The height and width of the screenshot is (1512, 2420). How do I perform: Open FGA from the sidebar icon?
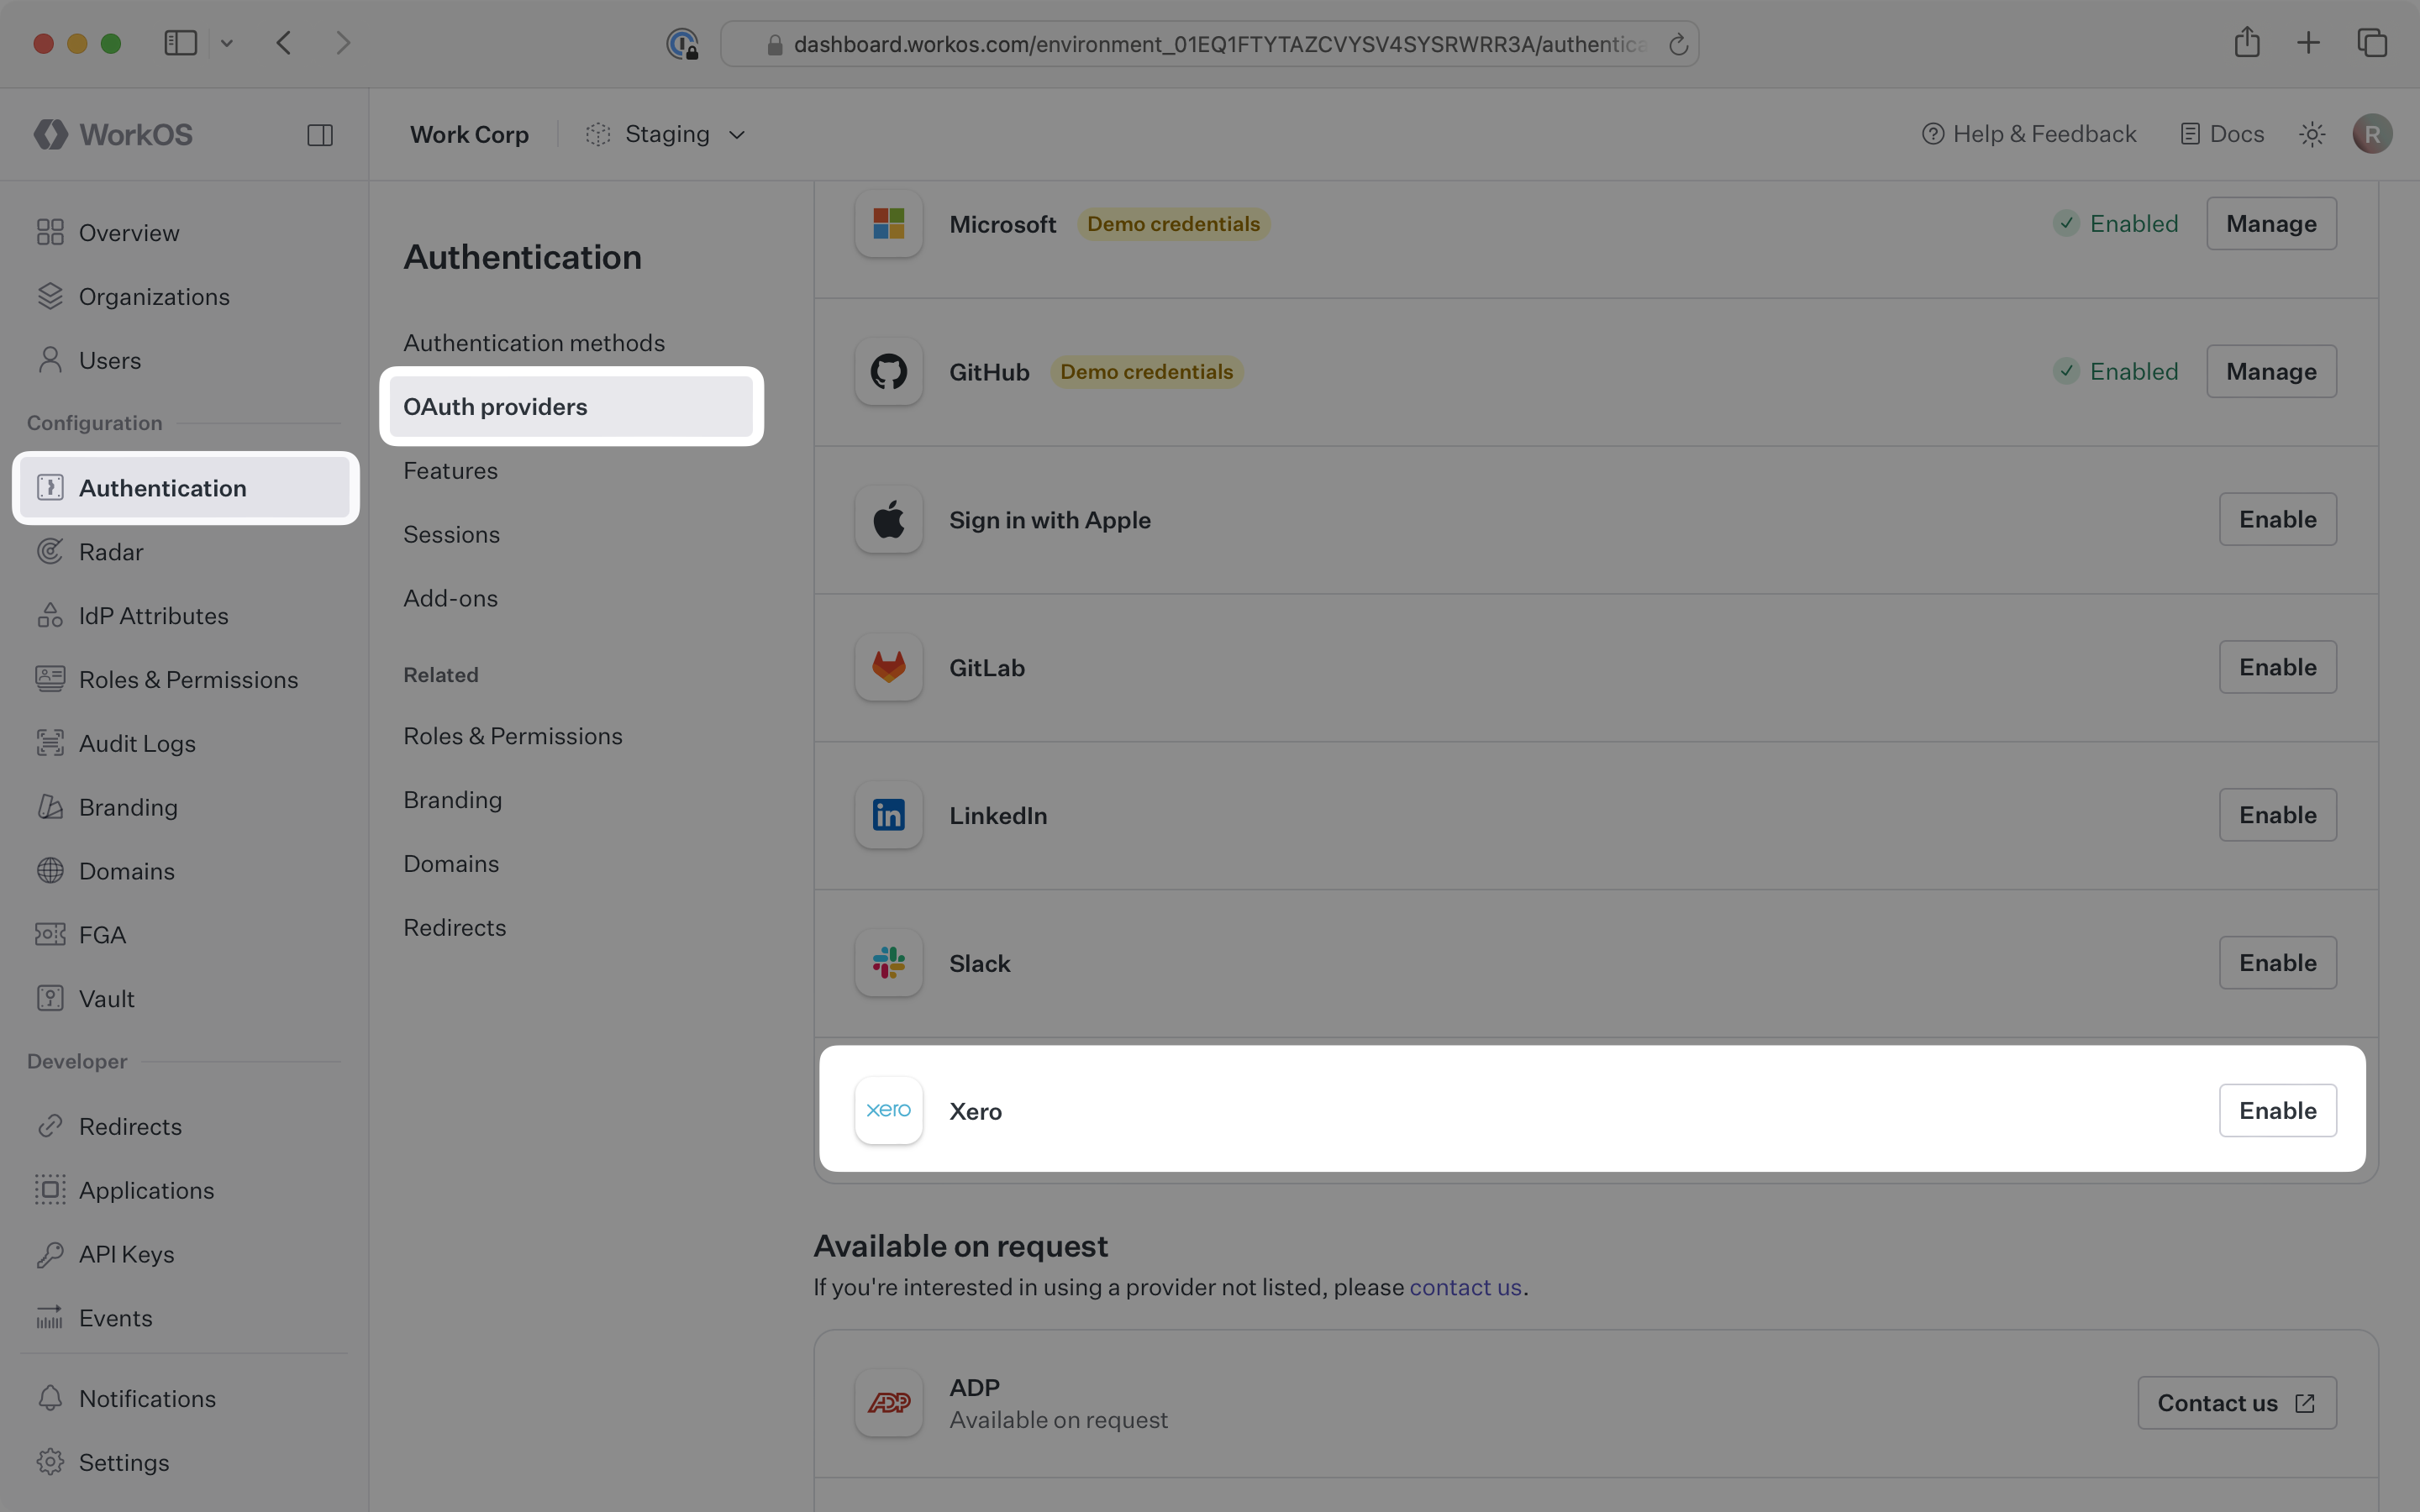[x=50, y=933]
